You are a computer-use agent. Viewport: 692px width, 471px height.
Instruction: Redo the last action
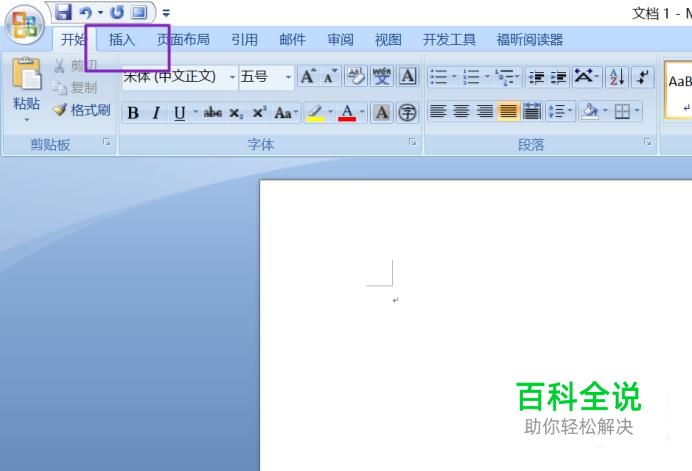117,12
